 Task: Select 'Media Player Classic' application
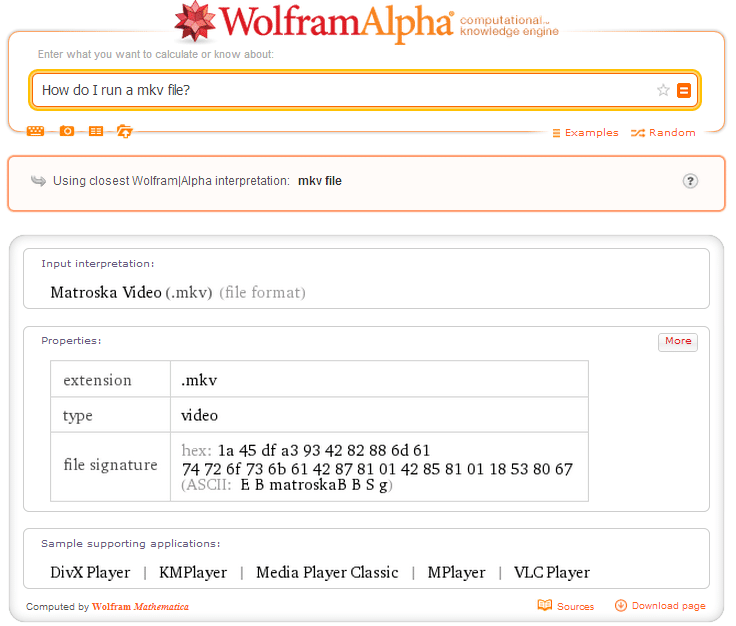pyautogui.click(x=327, y=572)
